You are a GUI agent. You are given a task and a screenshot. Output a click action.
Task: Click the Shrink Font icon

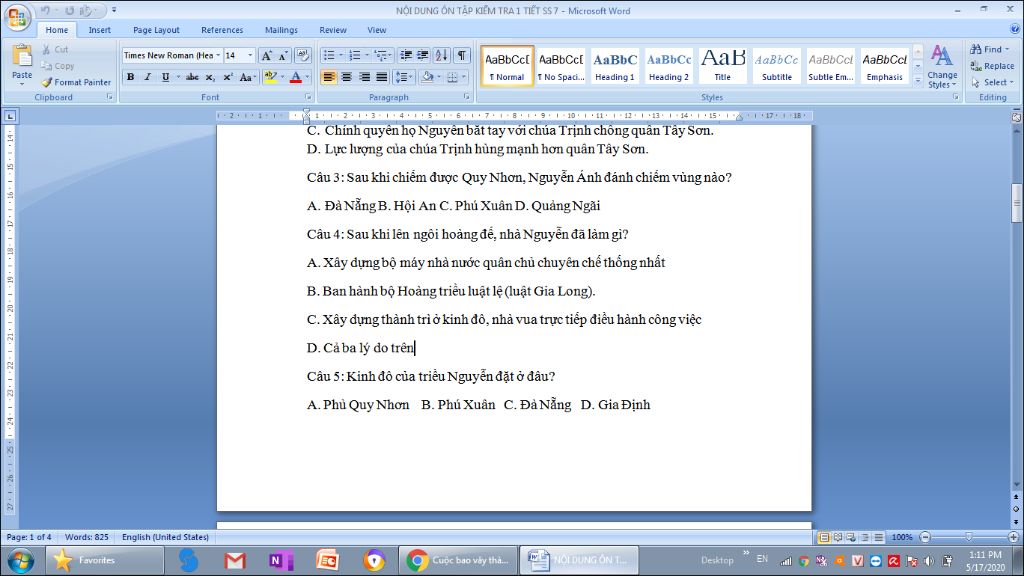point(283,56)
